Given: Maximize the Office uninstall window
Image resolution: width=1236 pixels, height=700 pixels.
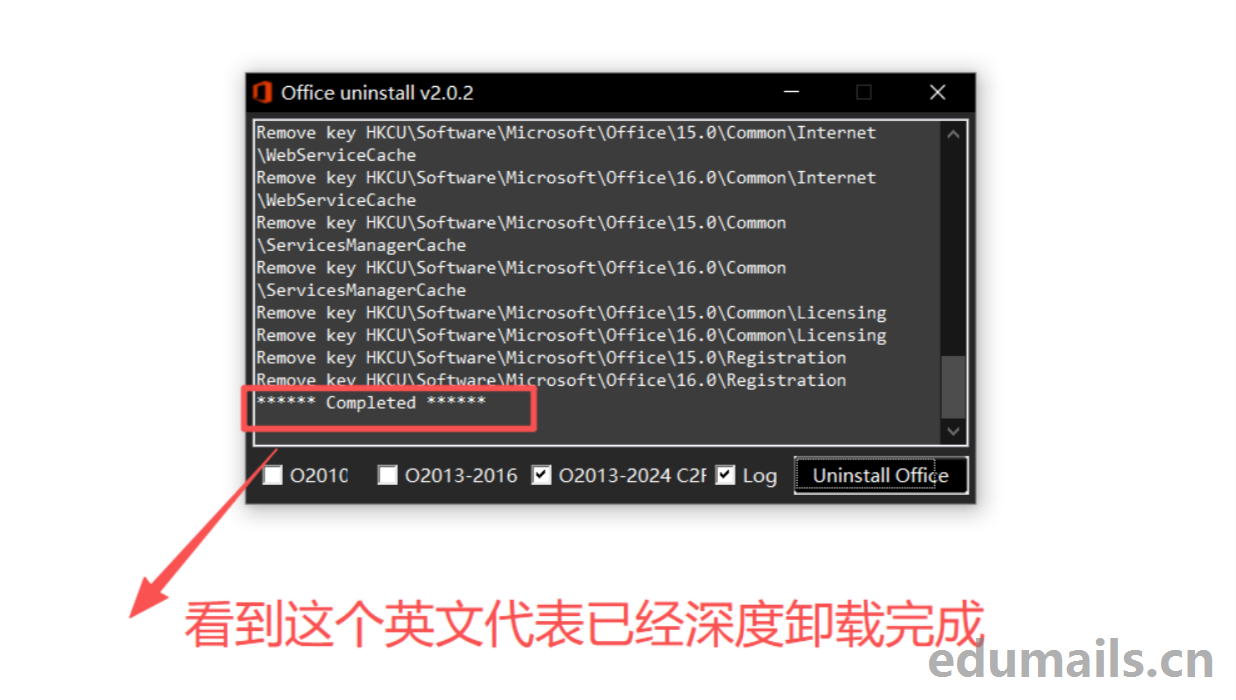Looking at the screenshot, I should pos(864,92).
